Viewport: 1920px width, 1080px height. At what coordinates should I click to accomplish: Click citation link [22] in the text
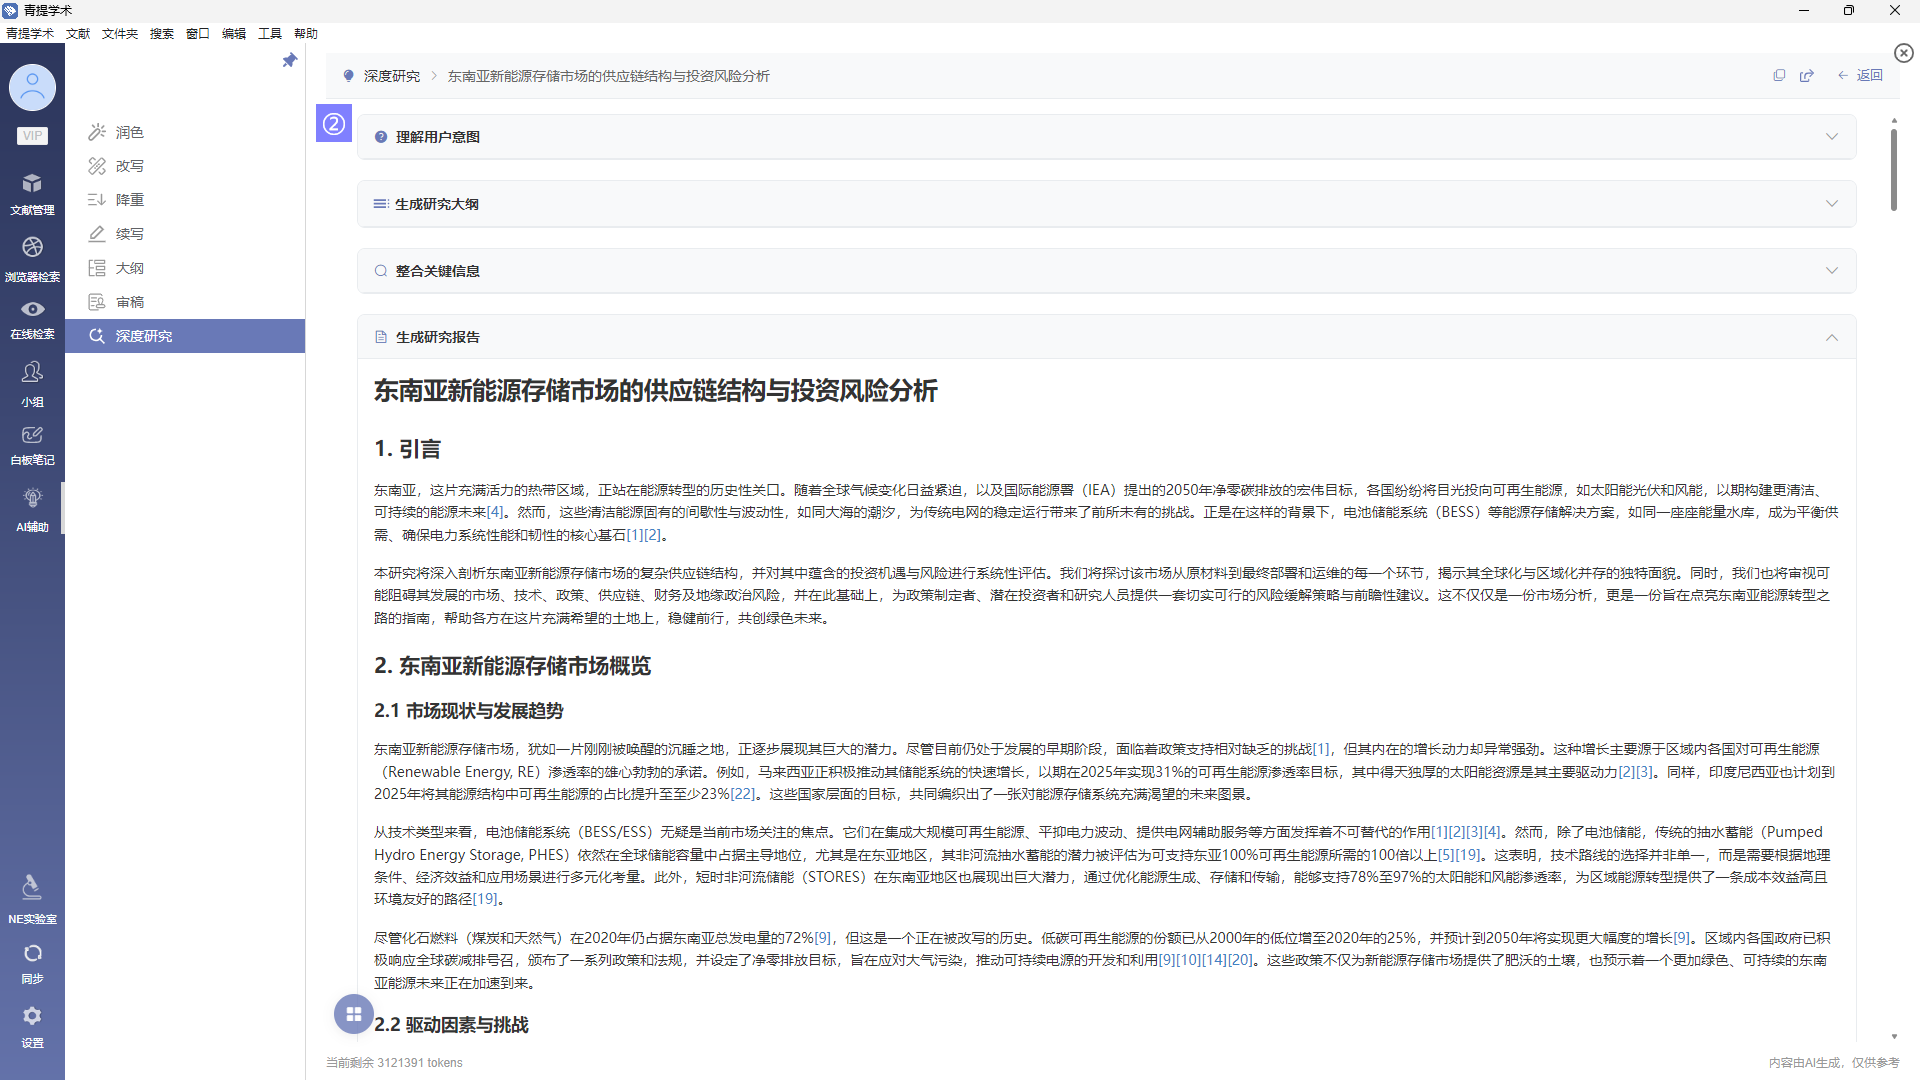point(742,794)
